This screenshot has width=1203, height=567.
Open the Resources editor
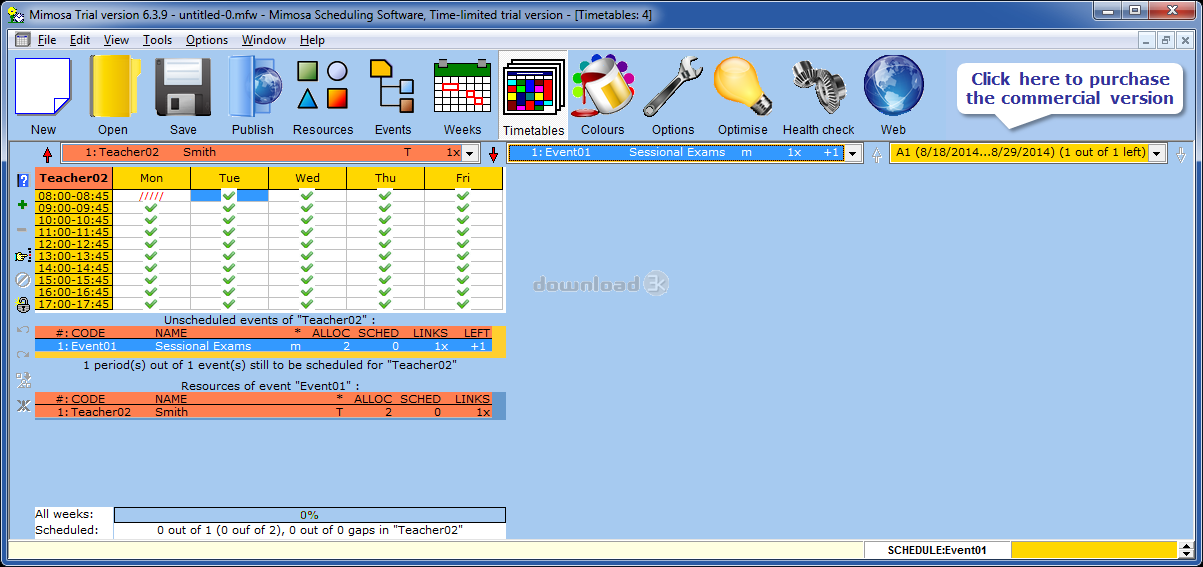pos(323,96)
